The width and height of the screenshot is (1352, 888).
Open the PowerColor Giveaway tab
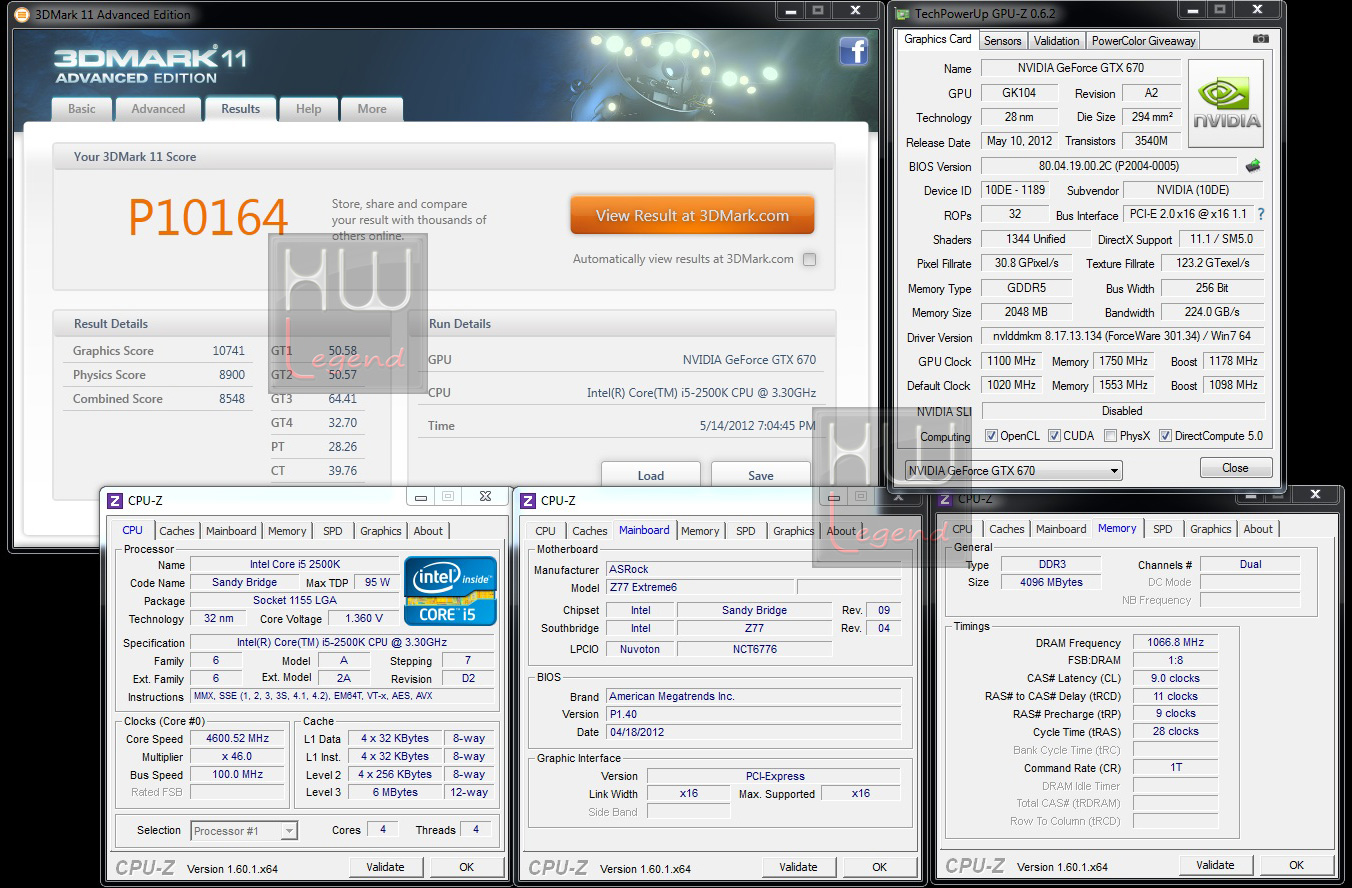[x=1143, y=41]
